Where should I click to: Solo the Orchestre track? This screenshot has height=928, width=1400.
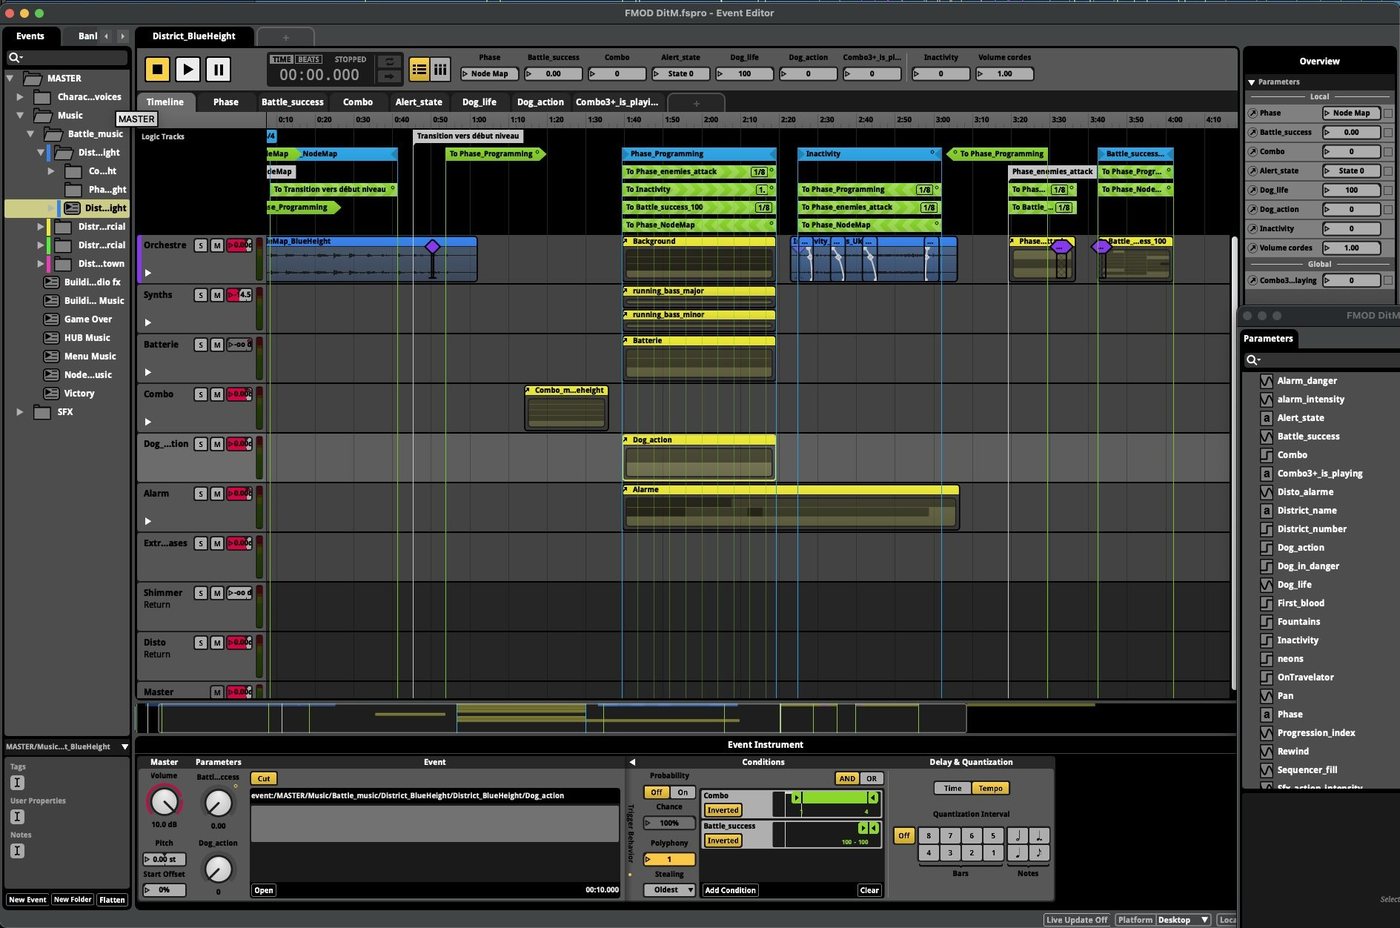pos(200,245)
